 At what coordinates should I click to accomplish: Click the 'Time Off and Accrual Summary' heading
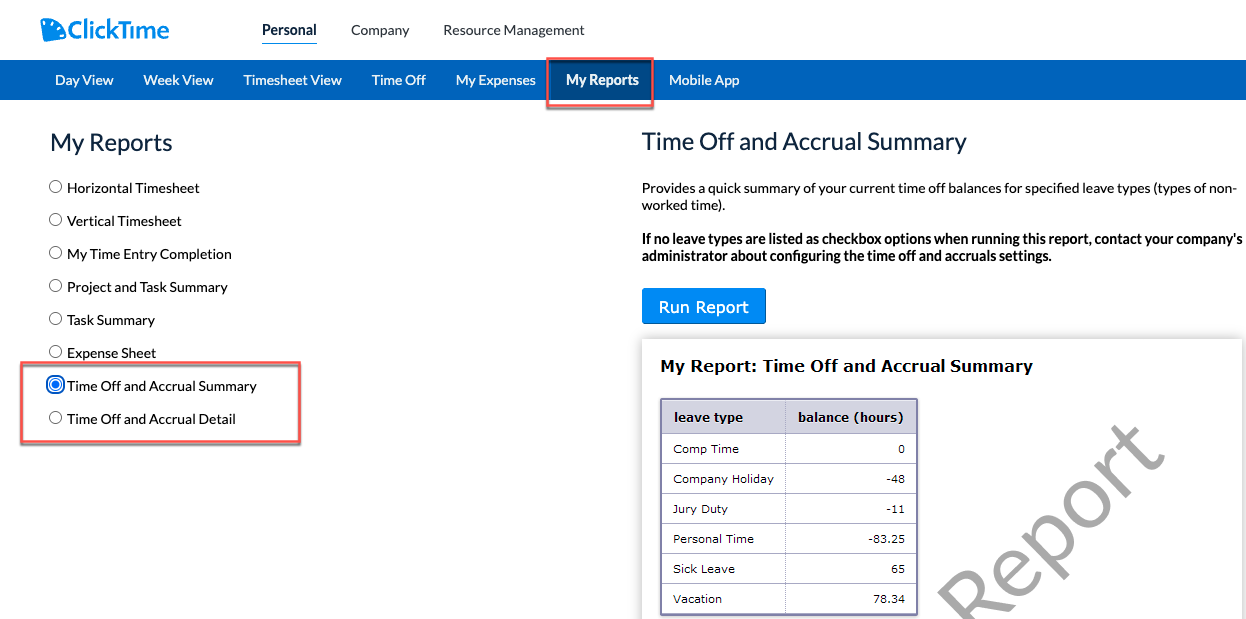click(804, 142)
